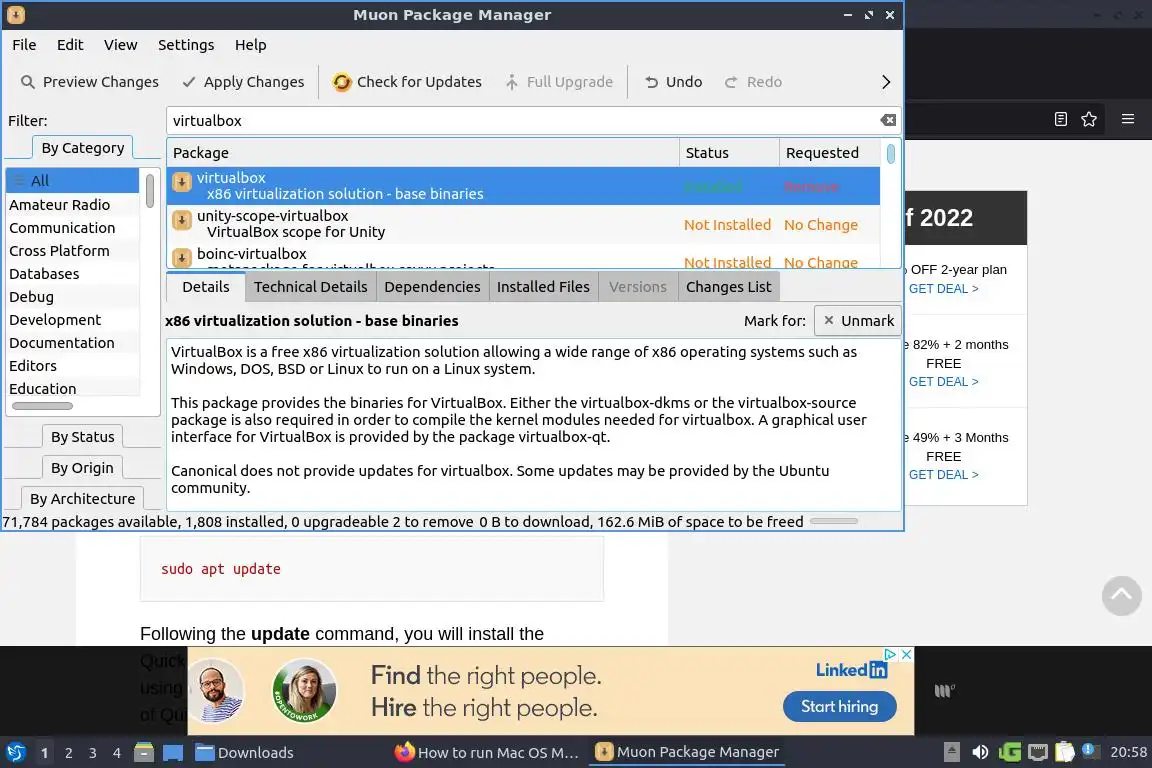This screenshot has height=768, width=1152.
Task: Expand the By Architecture filter section
Action: tap(82, 498)
